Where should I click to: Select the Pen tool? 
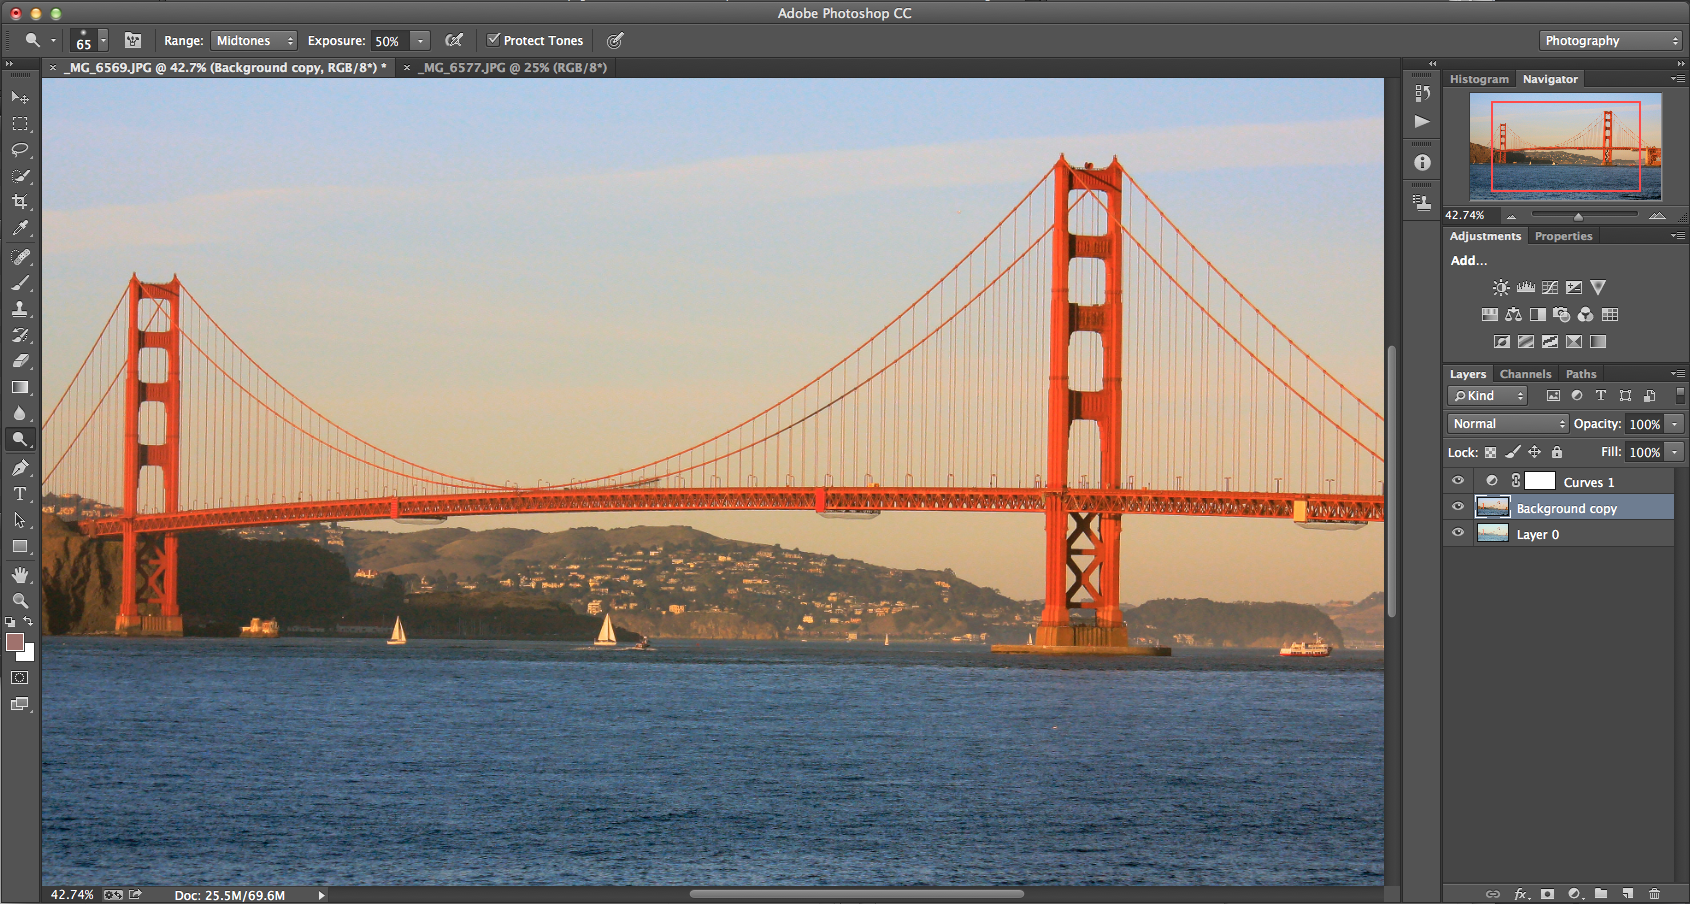[20, 468]
